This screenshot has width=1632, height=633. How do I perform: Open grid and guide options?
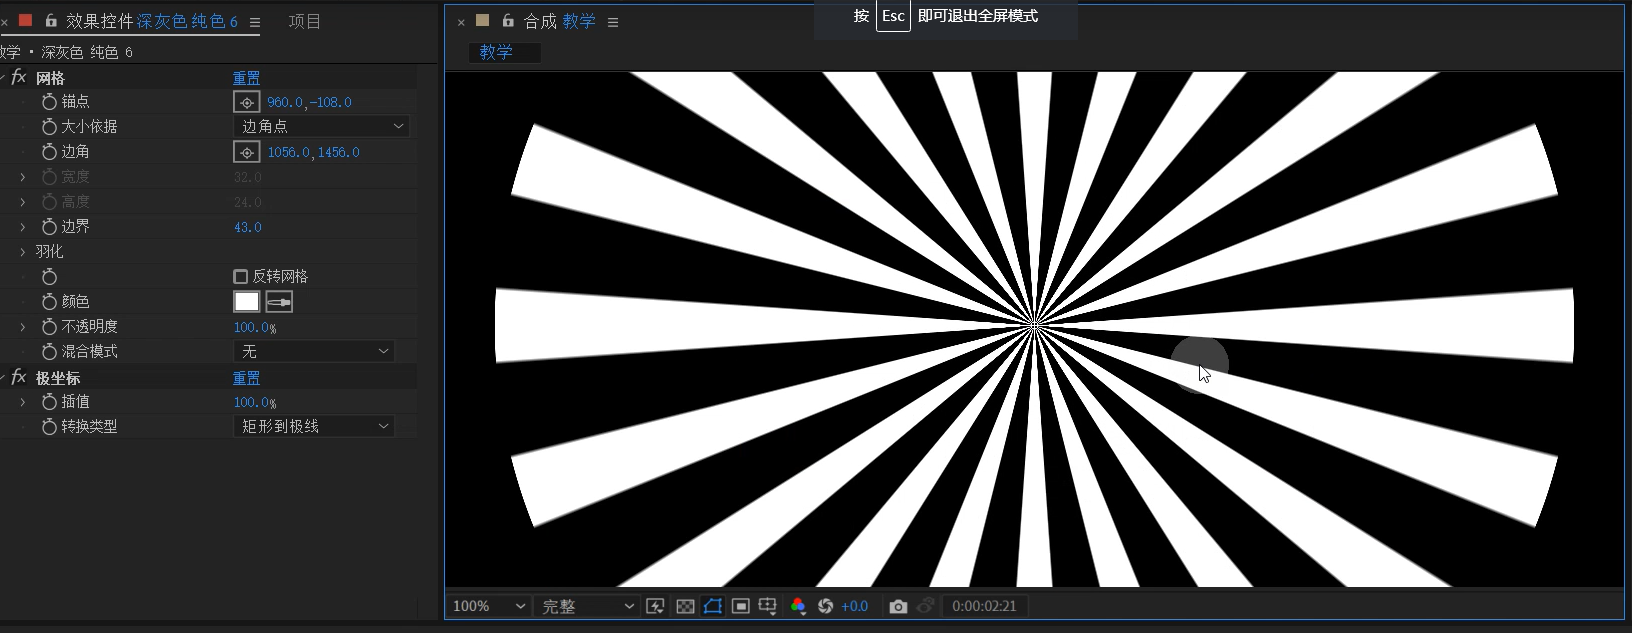768,606
